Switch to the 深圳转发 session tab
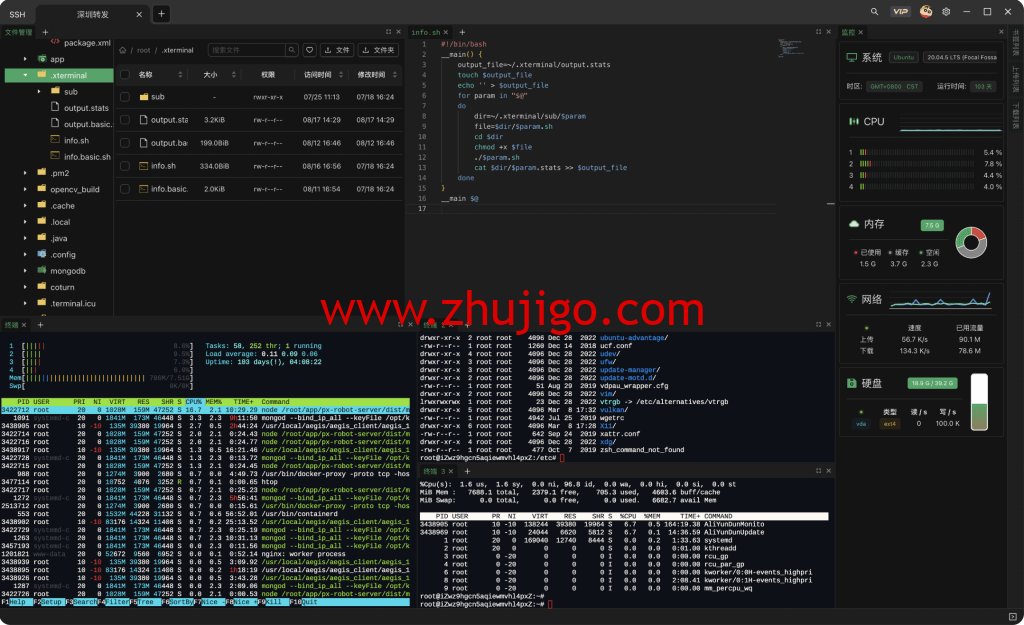Screen dimensions: 1024x625 point(95,14)
